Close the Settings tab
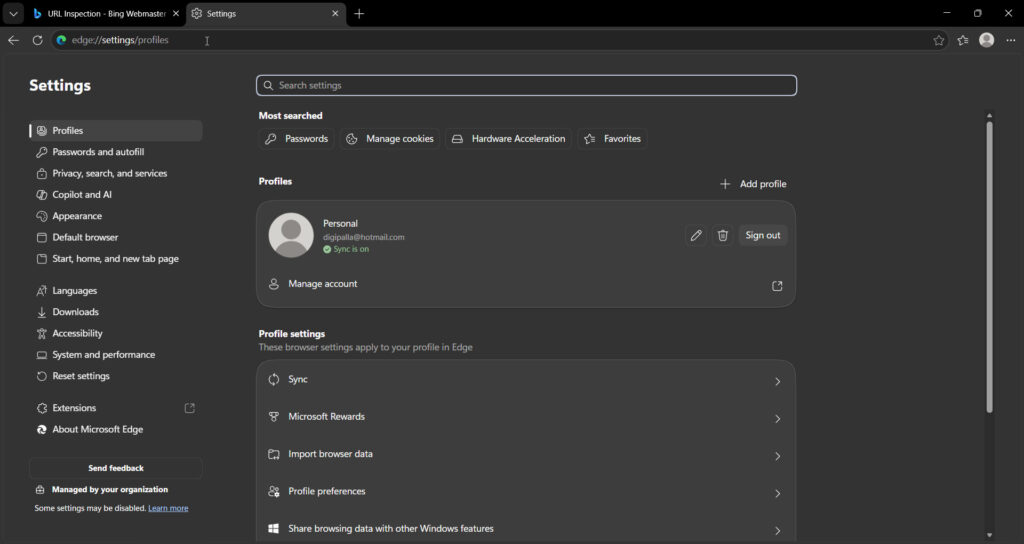Screen dimensions: 1024x544 (x=335, y=13)
